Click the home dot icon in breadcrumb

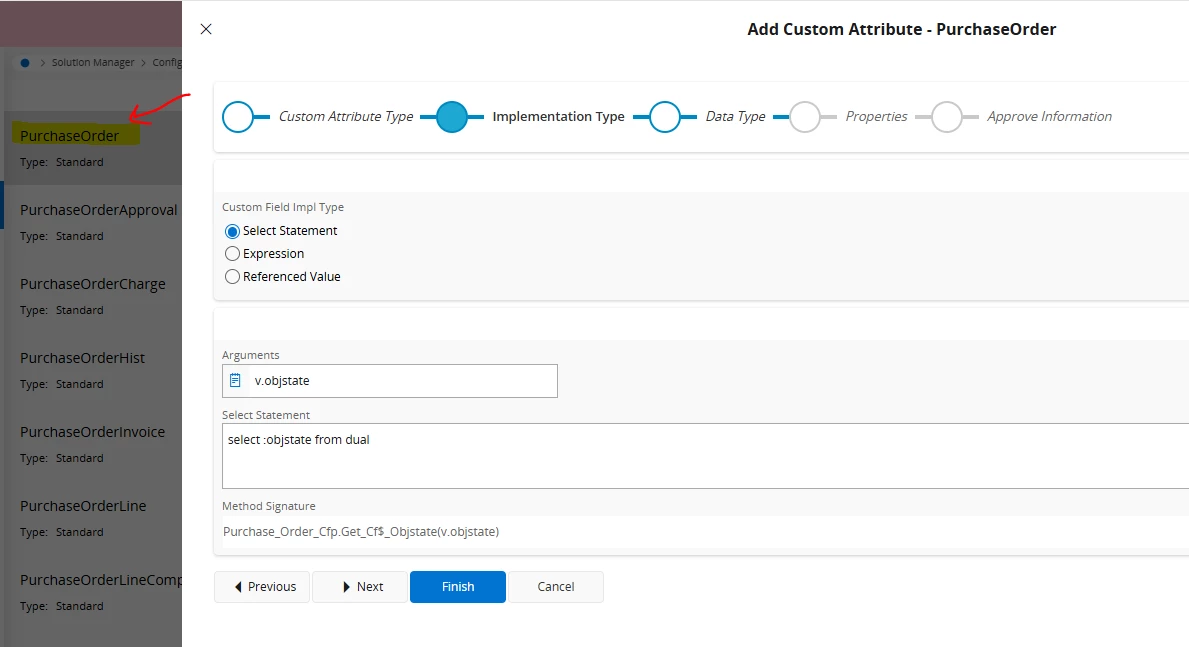click(x=25, y=62)
